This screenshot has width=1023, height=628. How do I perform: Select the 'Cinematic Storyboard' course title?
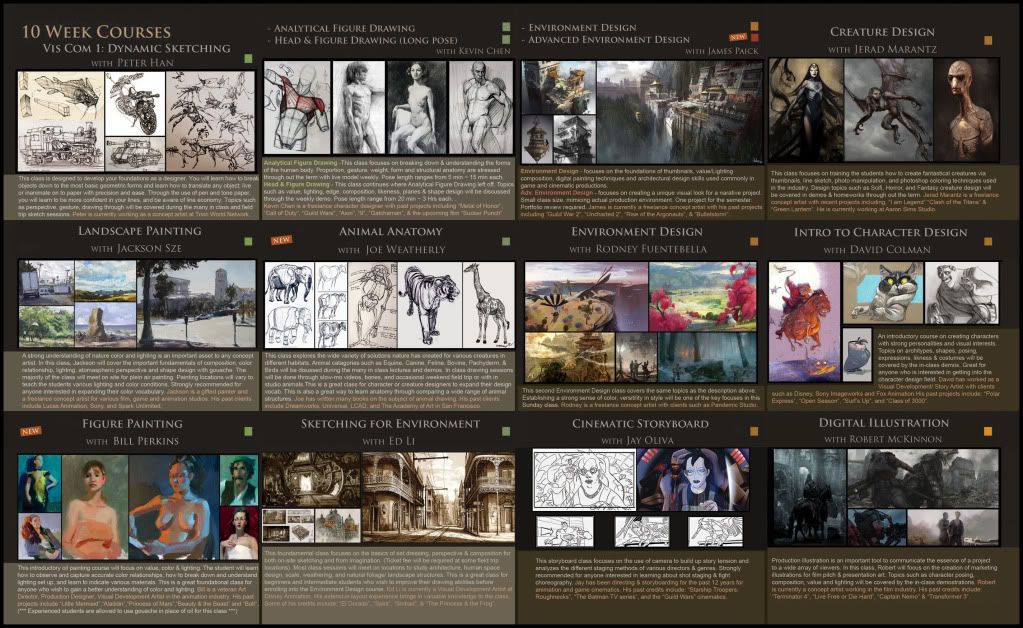click(640, 424)
